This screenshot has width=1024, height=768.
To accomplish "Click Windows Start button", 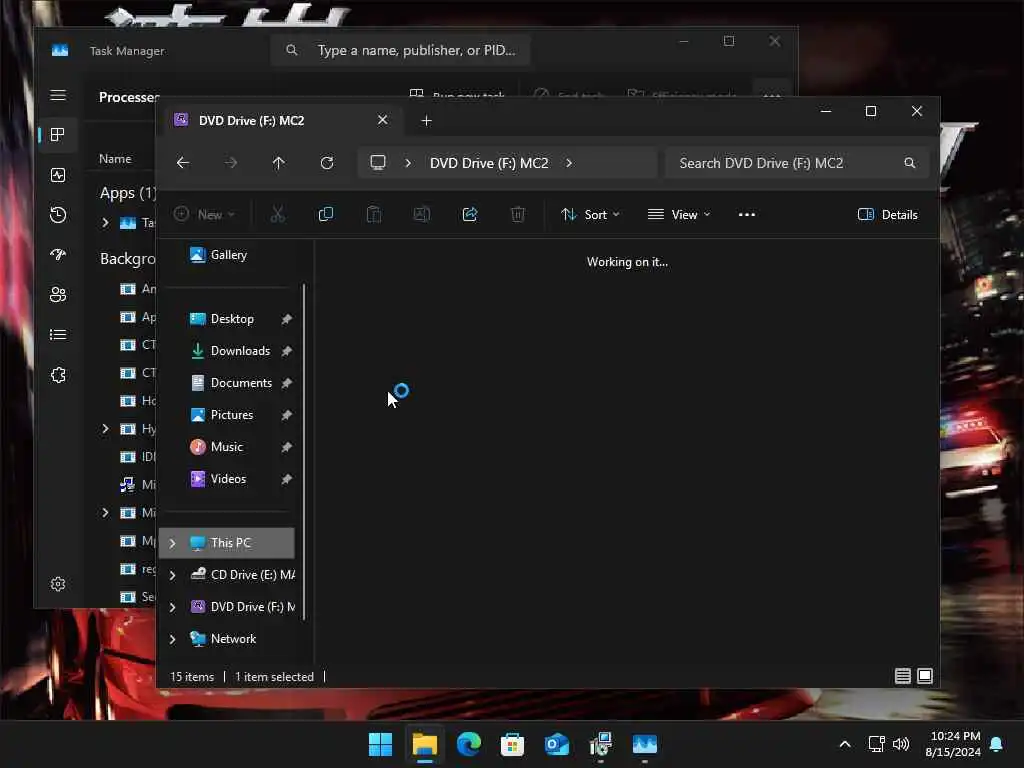I will tap(380, 744).
